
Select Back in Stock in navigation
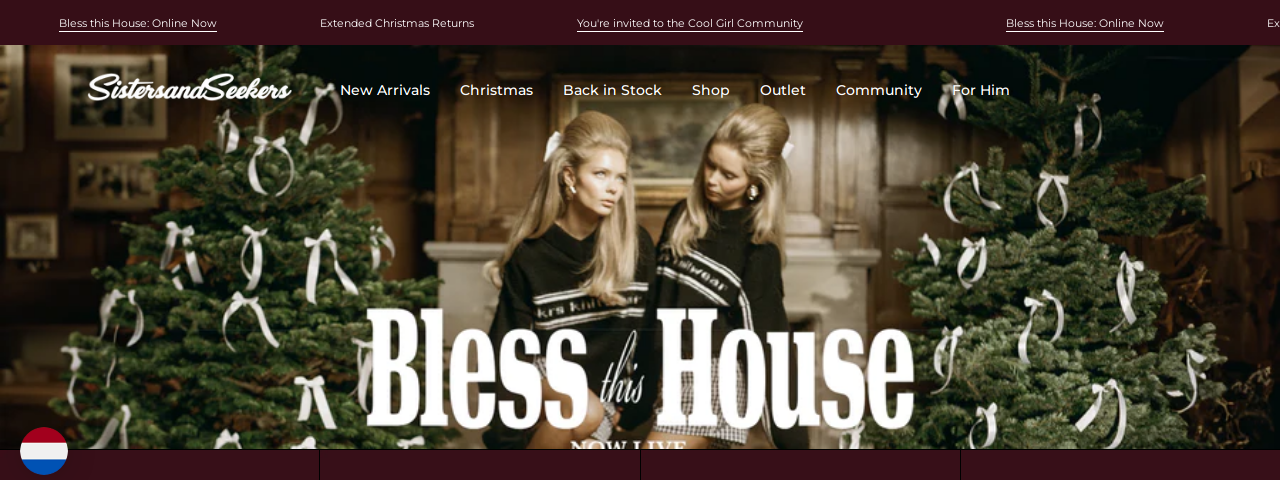(x=612, y=90)
